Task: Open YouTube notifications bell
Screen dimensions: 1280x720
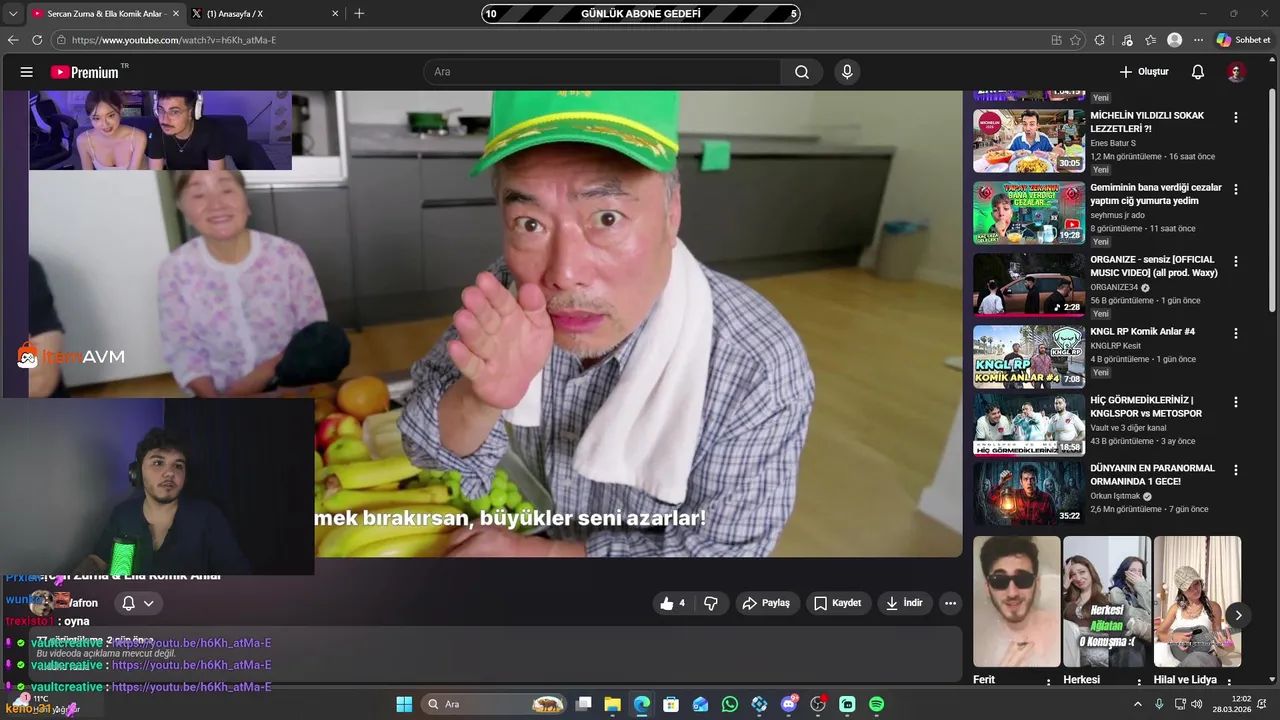Action: click(x=1198, y=72)
